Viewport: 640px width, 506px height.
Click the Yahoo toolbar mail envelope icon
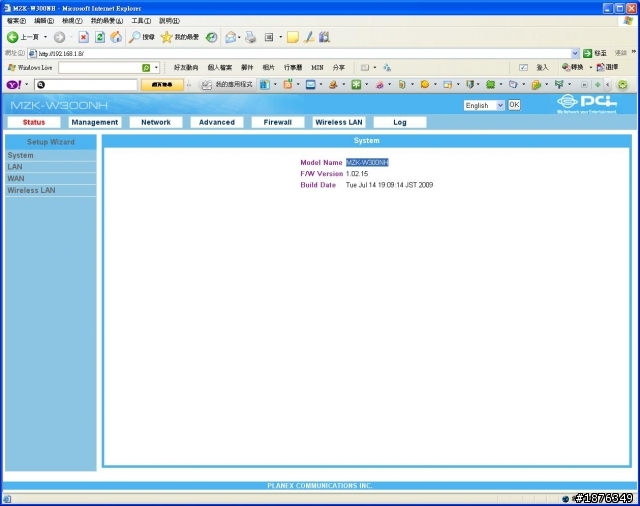[x=311, y=84]
